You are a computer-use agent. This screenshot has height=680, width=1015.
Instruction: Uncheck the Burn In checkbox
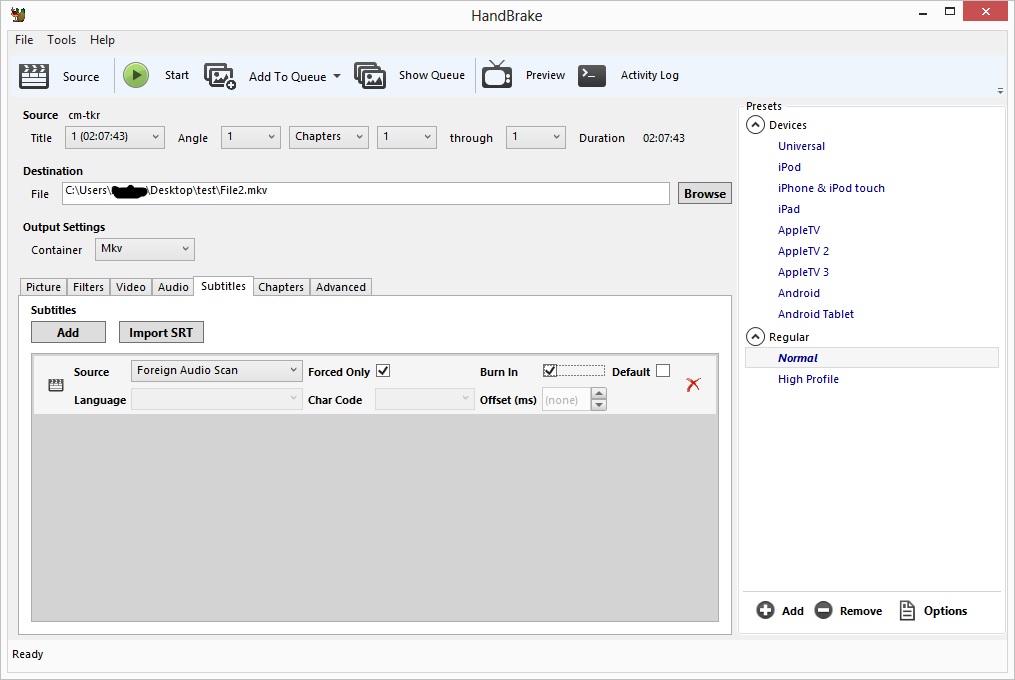point(550,370)
